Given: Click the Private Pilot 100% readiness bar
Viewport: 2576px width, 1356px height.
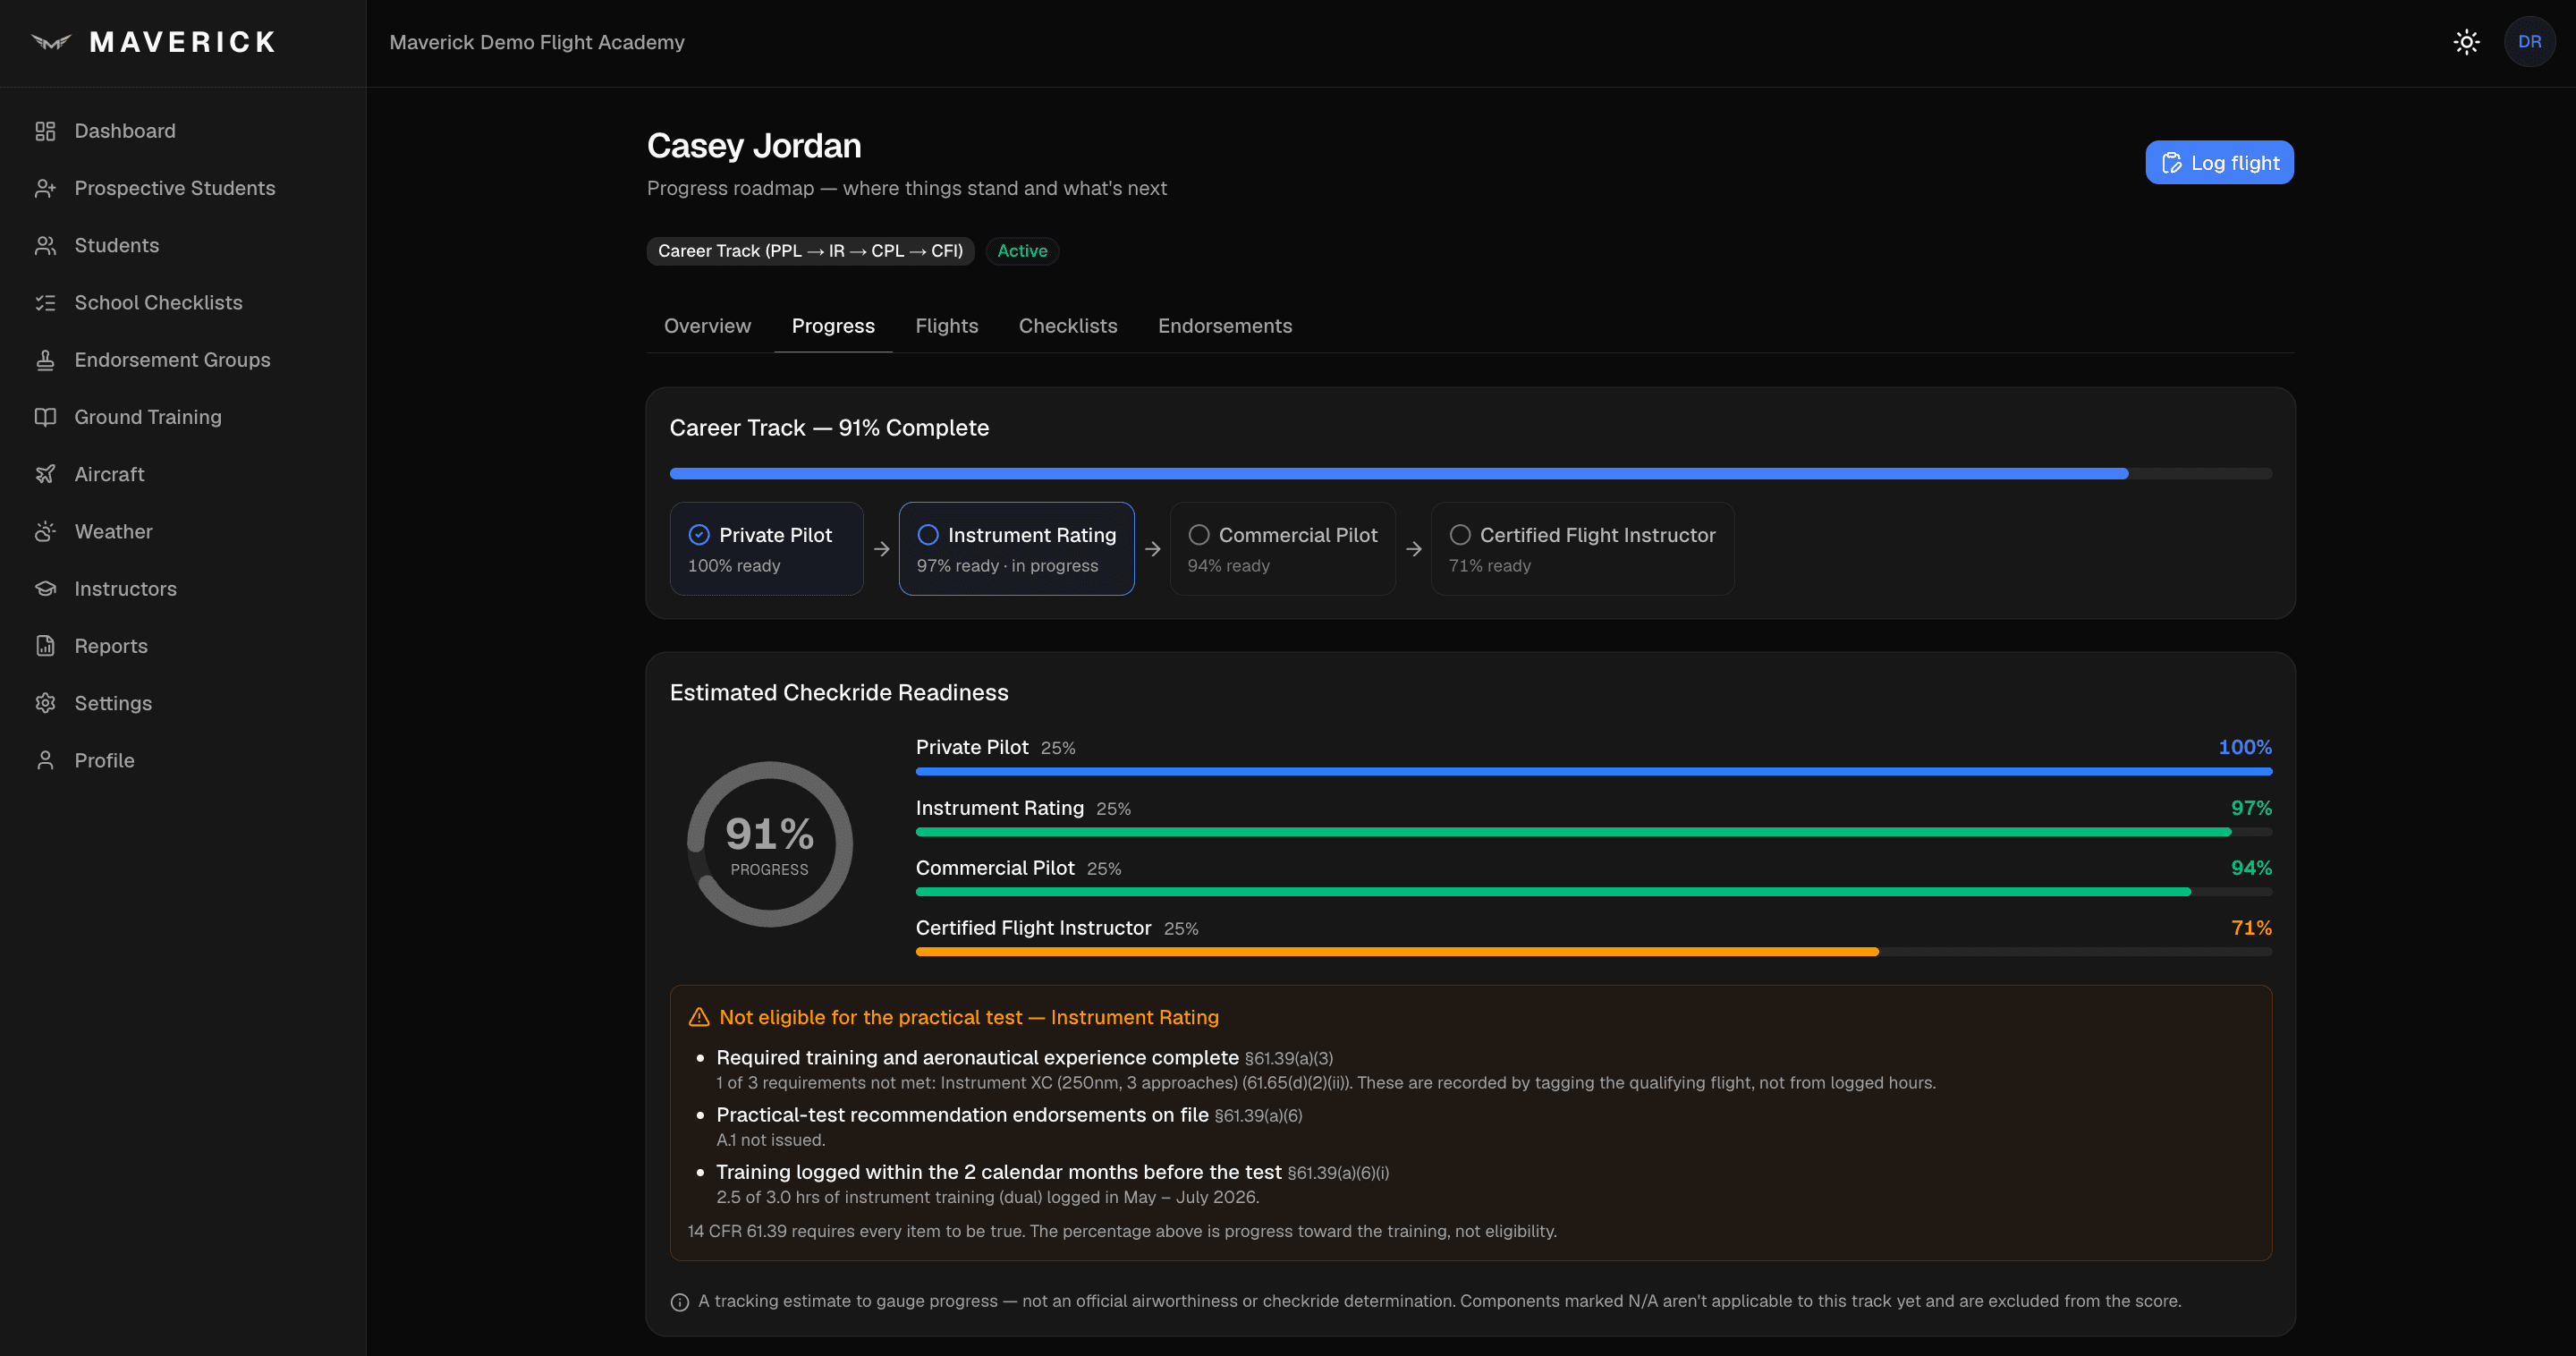Looking at the screenshot, I should [1594, 771].
